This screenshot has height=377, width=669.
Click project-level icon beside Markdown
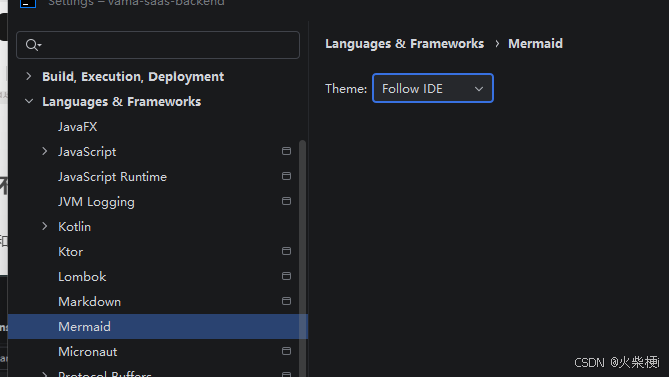286,301
